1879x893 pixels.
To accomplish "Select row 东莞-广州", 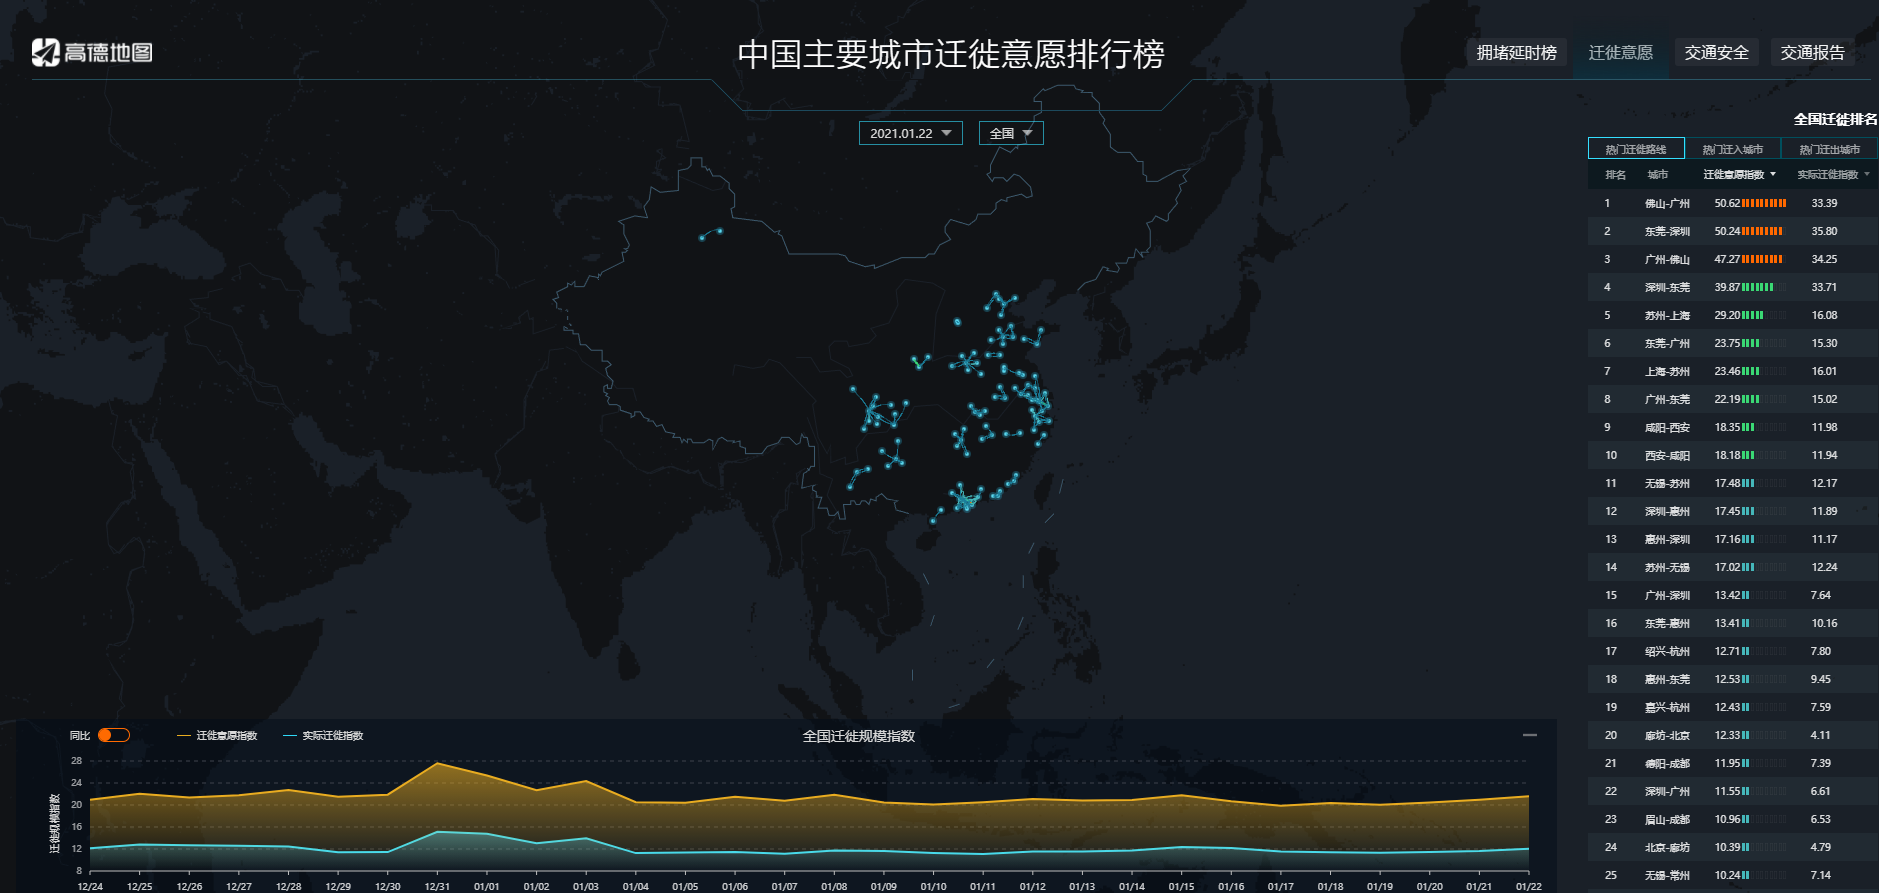I will (x=1733, y=343).
